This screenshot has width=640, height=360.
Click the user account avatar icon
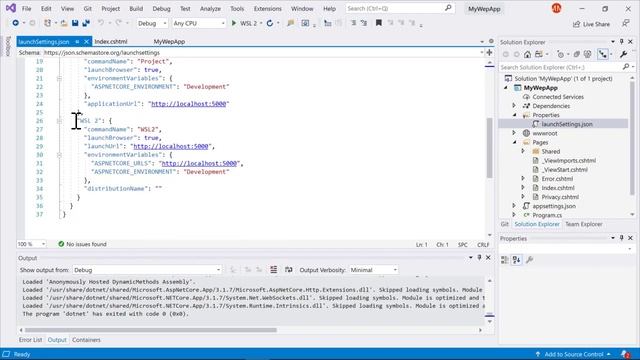(556, 8)
